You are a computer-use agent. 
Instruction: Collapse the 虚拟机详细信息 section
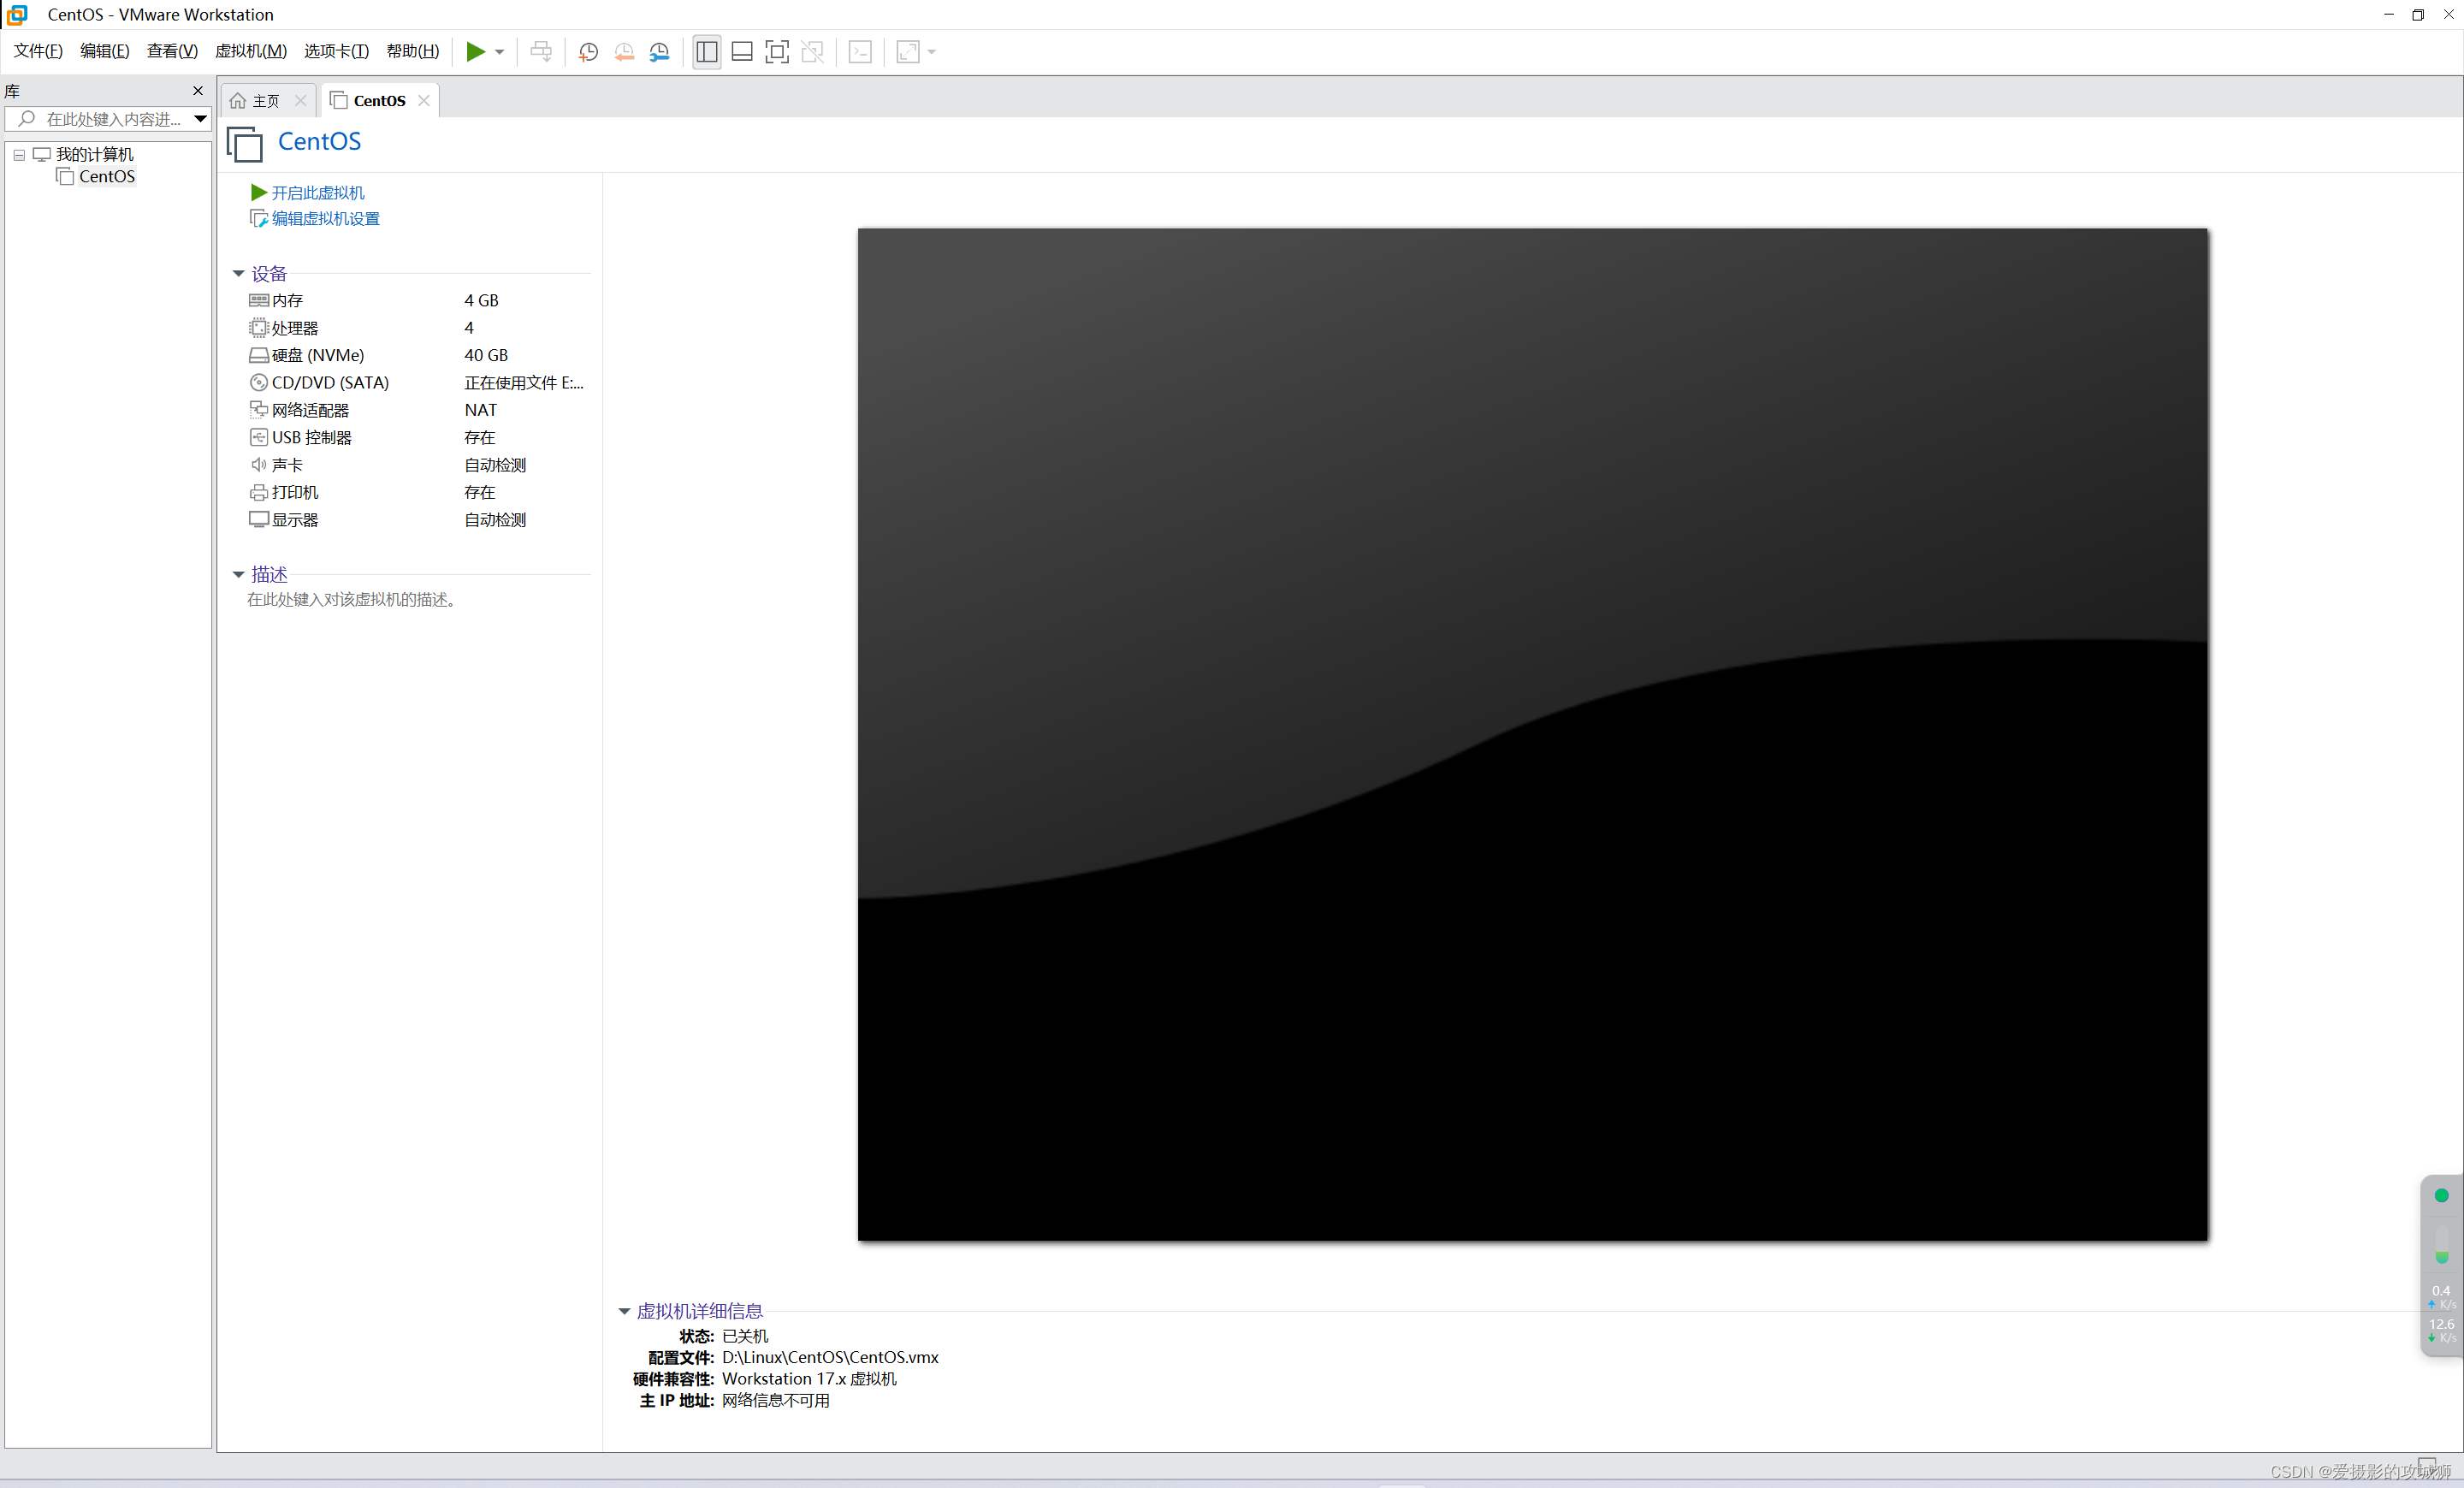(x=624, y=1310)
